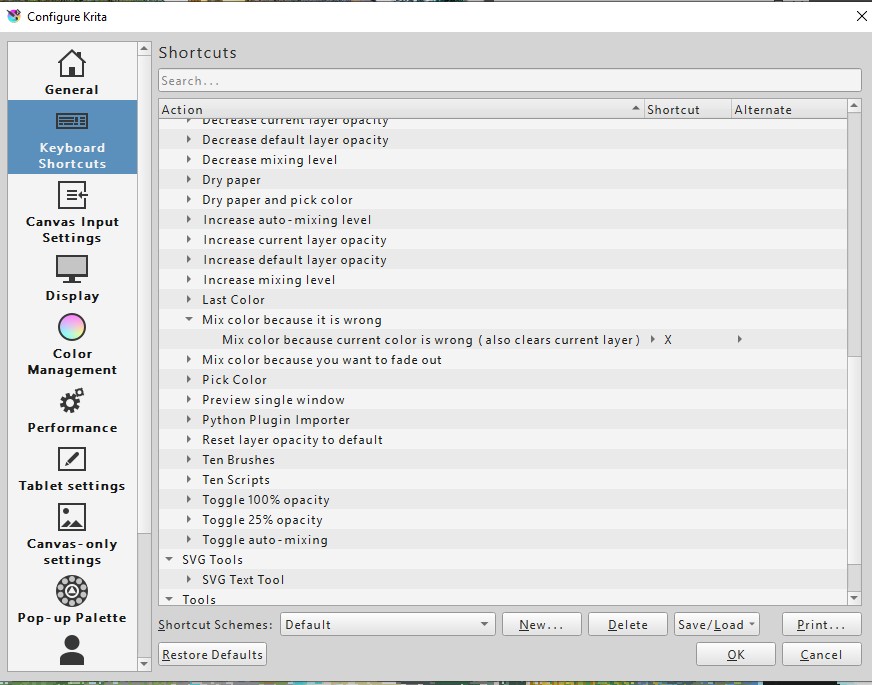
Task: Select Mix color because current color is wrong entry
Action: (431, 340)
